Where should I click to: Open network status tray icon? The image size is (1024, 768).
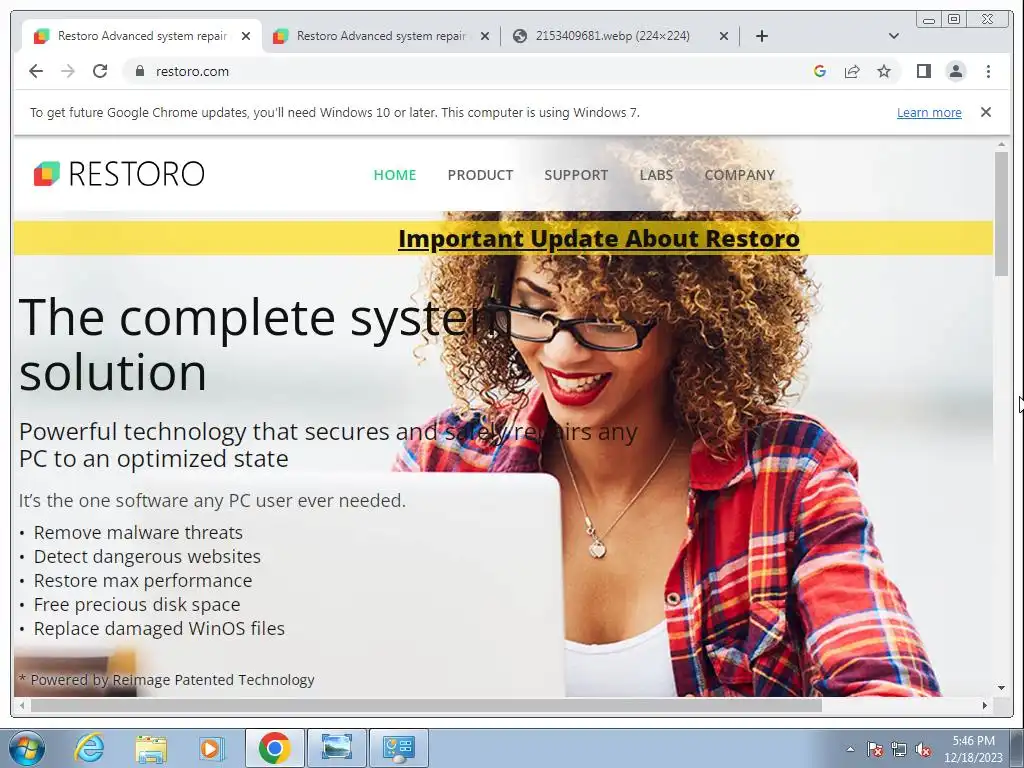899,749
